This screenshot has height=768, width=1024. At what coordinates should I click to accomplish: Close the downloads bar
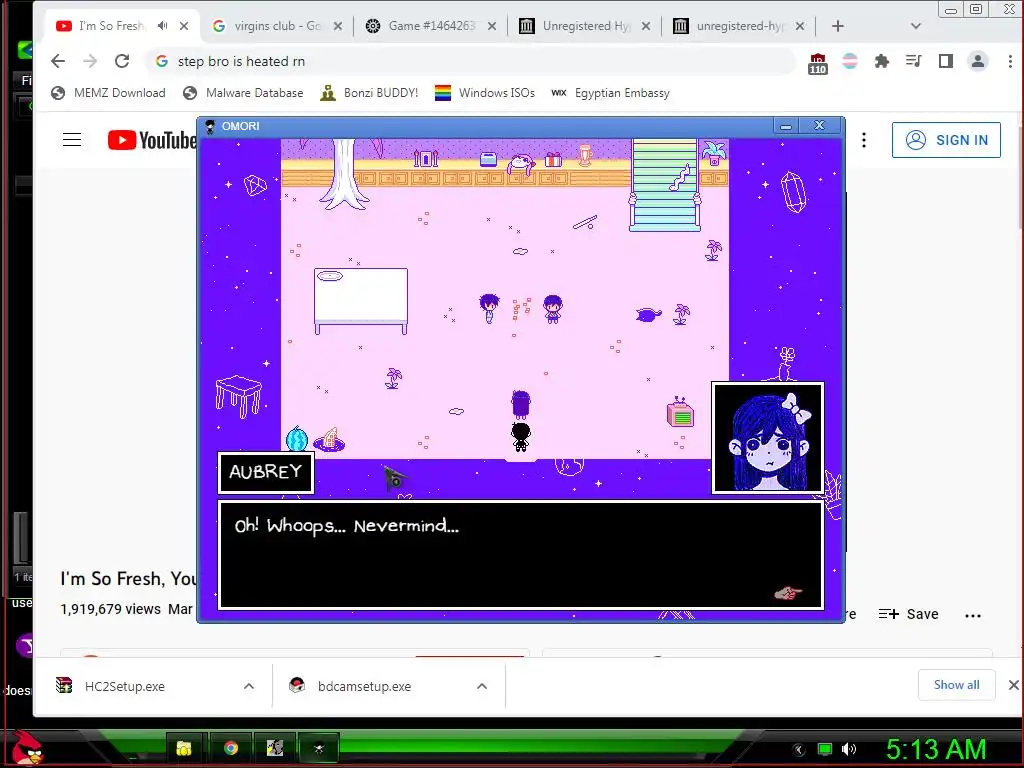click(x=1013, y=684)
